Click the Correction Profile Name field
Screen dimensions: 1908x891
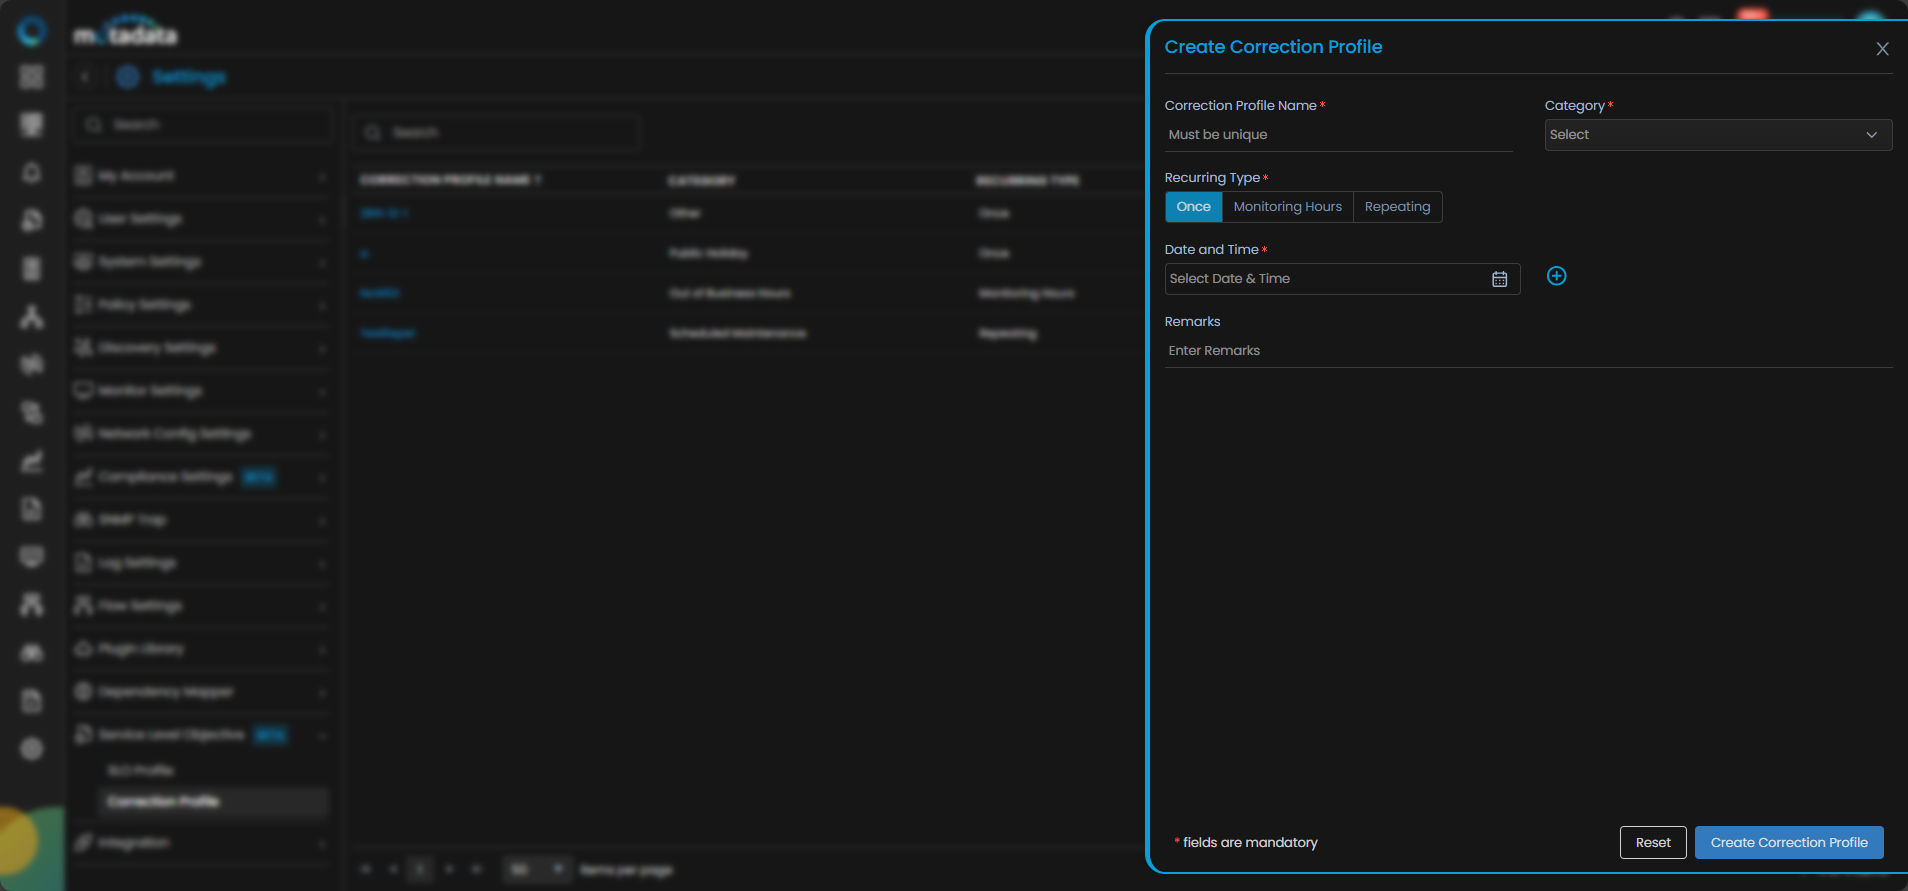(x=1337, y=135)
